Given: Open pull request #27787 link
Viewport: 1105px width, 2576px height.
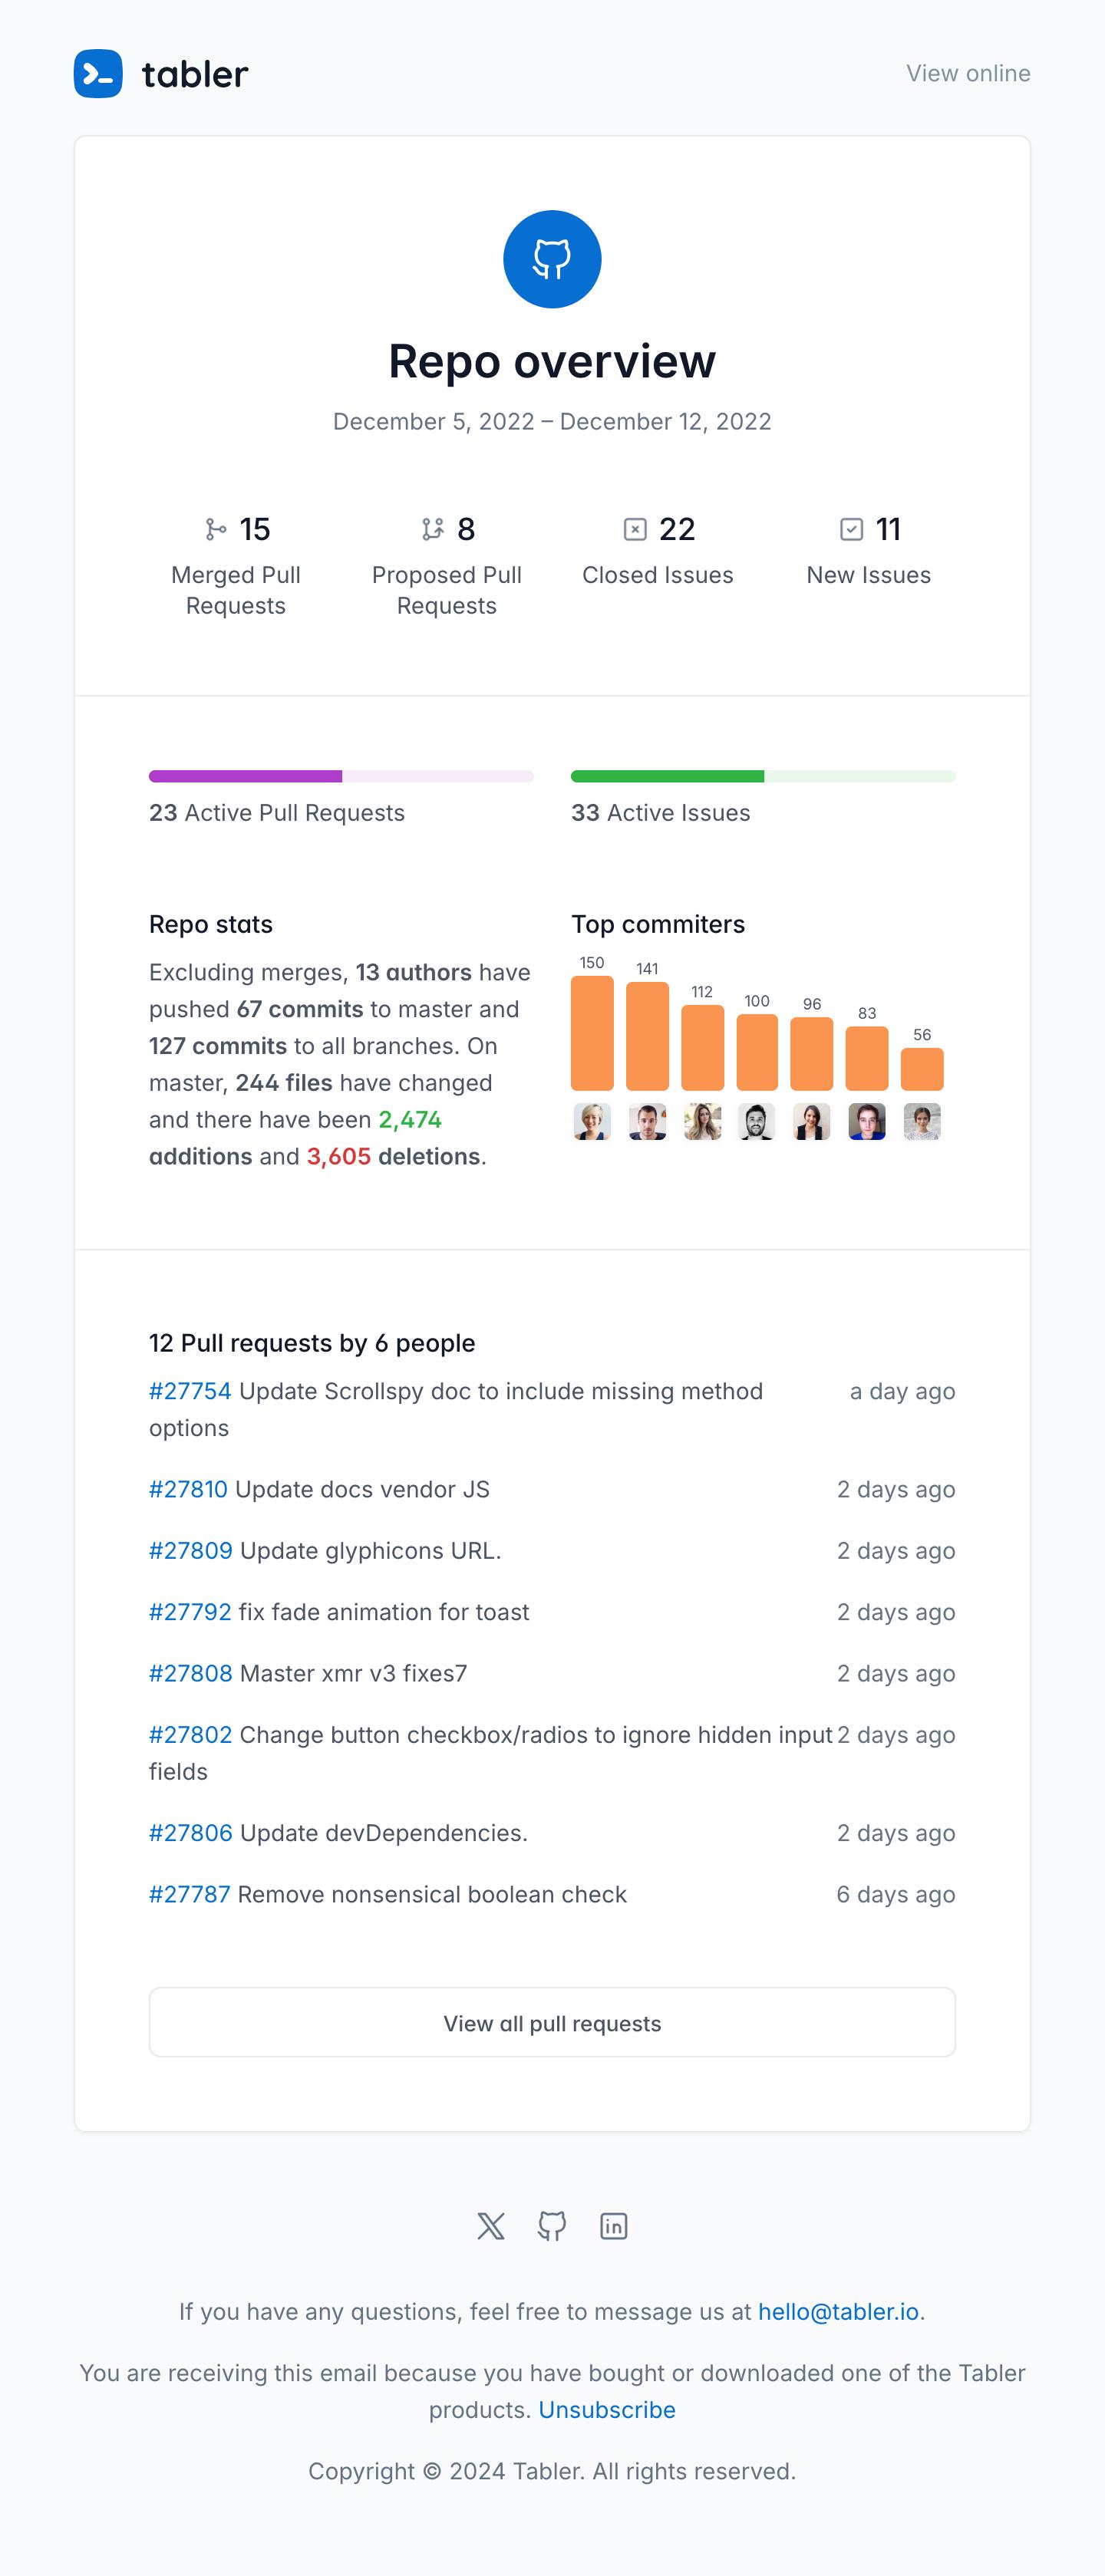Looking at the screenshot, I should pos(190,1894).
